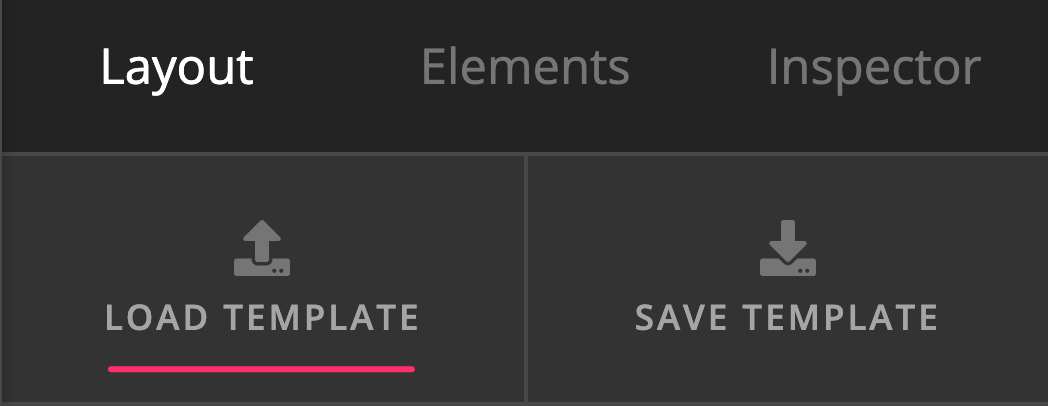
Task: Select the Layout tab
Action: pos(177,68)
